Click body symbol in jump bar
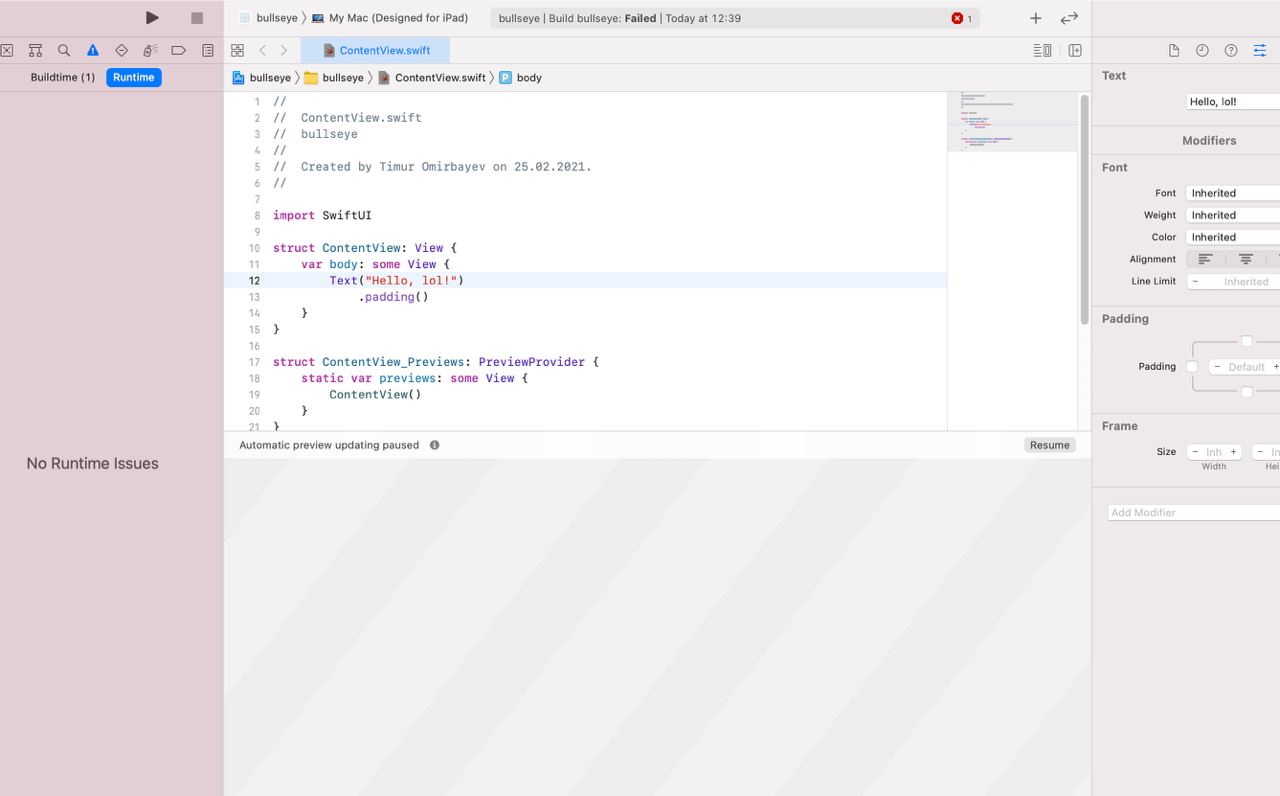 [x=520, y=77]
